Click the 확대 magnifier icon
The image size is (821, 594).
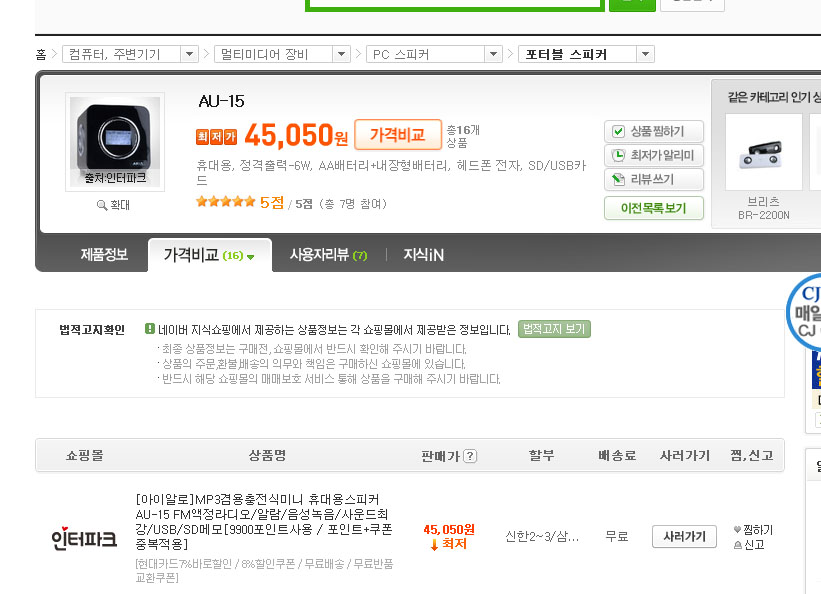point(102,205)
